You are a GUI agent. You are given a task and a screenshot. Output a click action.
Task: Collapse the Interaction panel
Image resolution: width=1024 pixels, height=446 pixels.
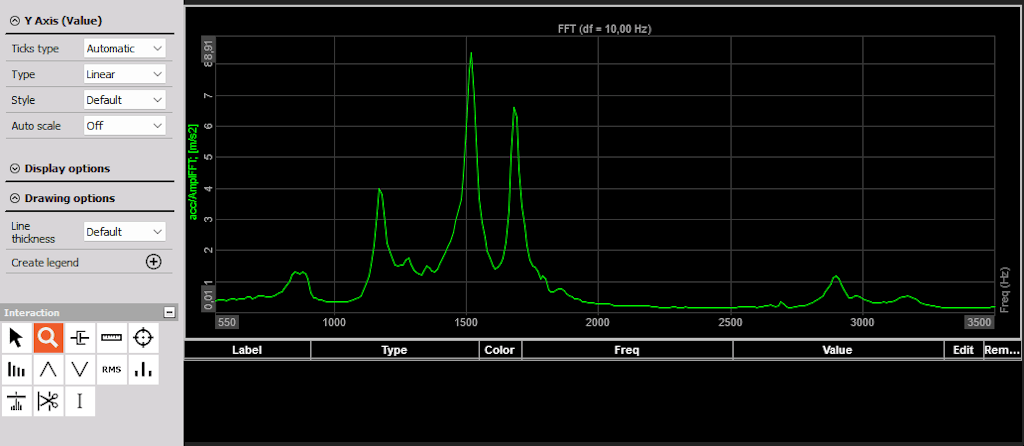(170, 313)
